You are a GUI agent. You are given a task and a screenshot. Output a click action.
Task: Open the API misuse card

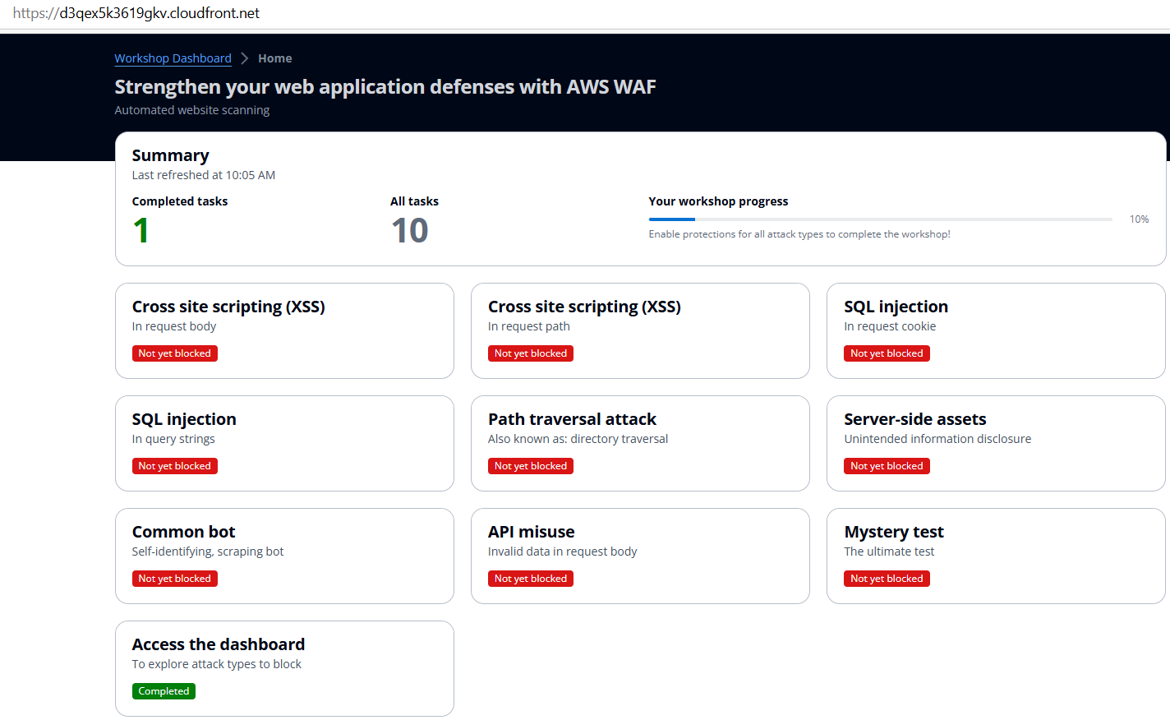[640, 555]
